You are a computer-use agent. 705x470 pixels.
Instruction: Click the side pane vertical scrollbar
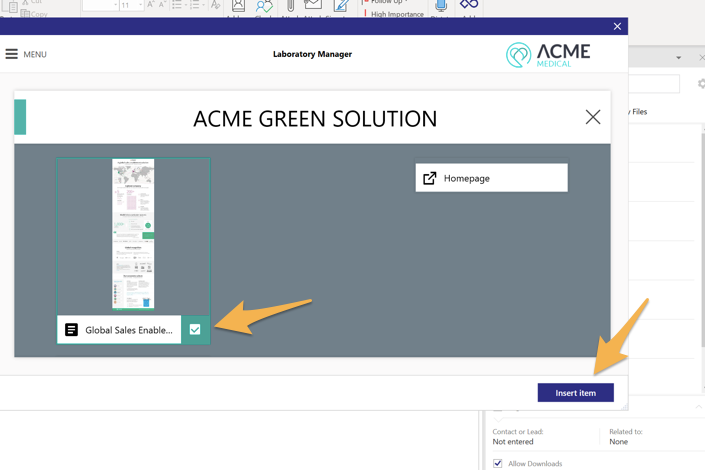click(x=702, y=238)
